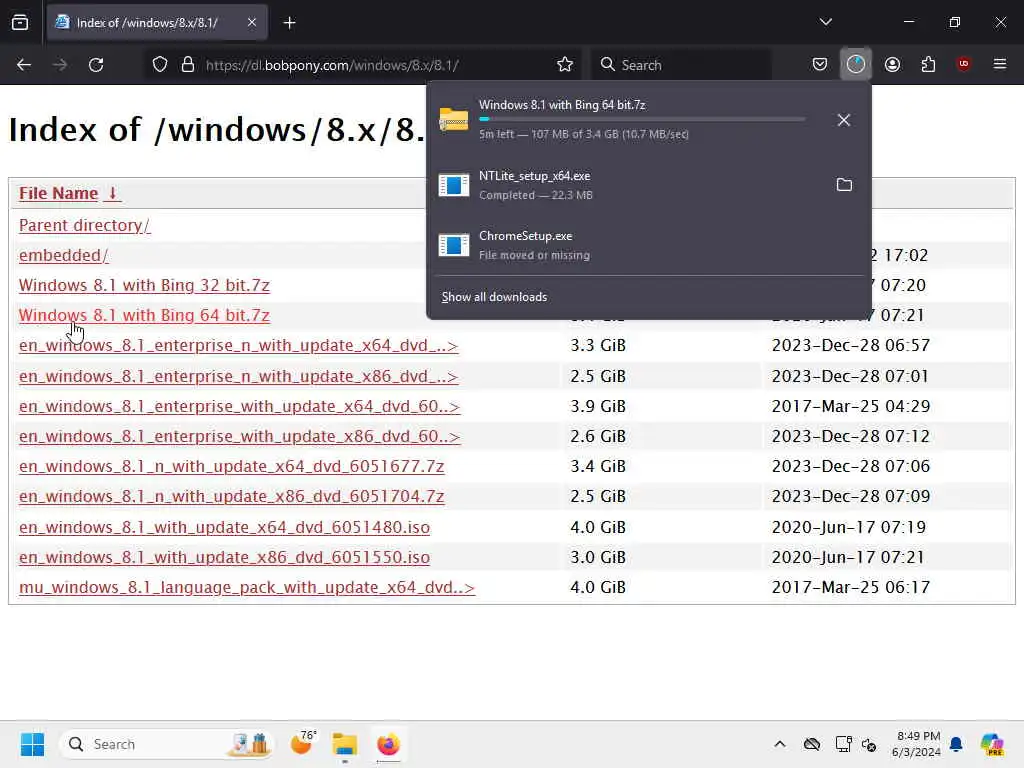Open the weather widget showing 76°
Image resolution: width=1024 pixels, height=768 pixels.
coord(302,744)
